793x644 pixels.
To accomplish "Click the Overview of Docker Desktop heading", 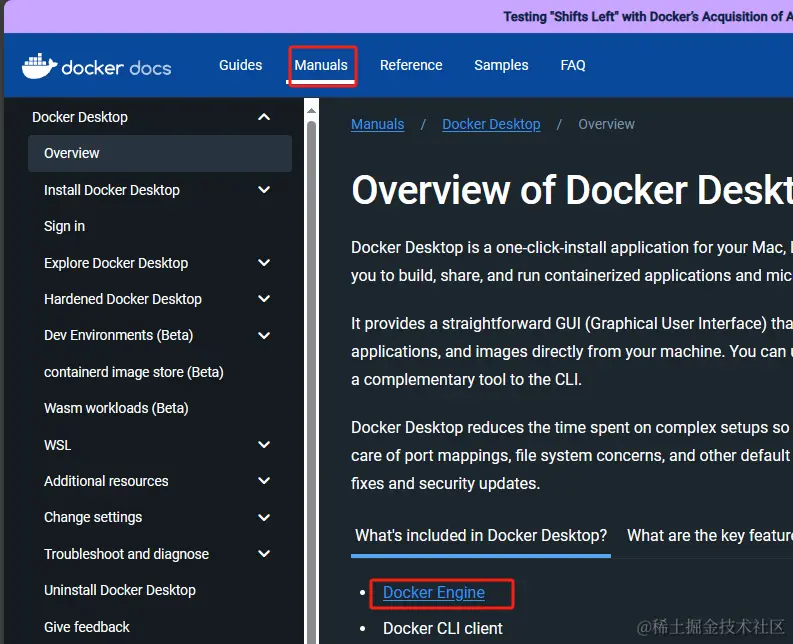I will click(x=572, y=190).
